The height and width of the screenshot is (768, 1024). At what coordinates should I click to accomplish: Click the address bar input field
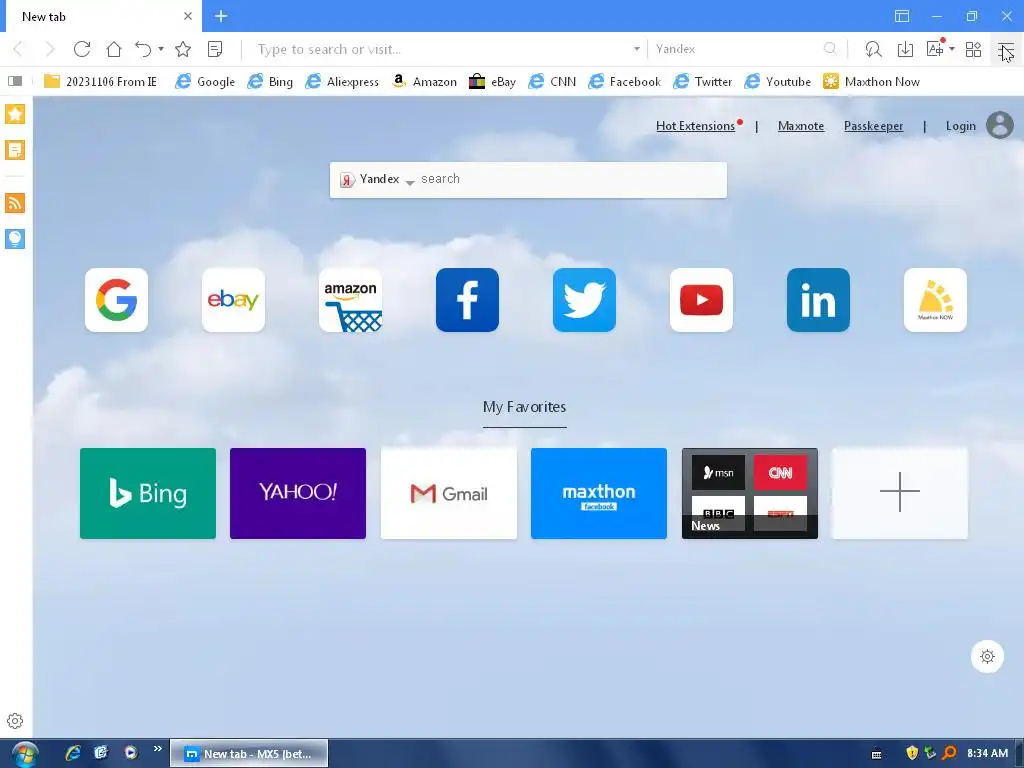click(441, 49)
